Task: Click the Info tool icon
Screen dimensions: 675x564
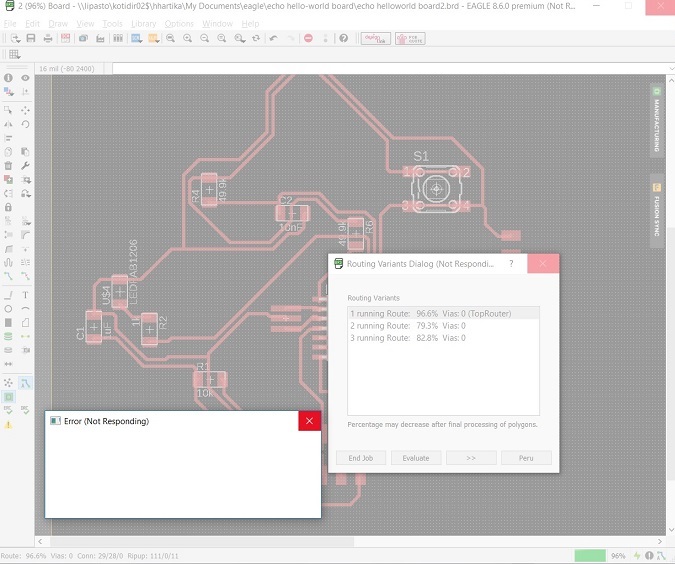Action: [x=8, y=78]
